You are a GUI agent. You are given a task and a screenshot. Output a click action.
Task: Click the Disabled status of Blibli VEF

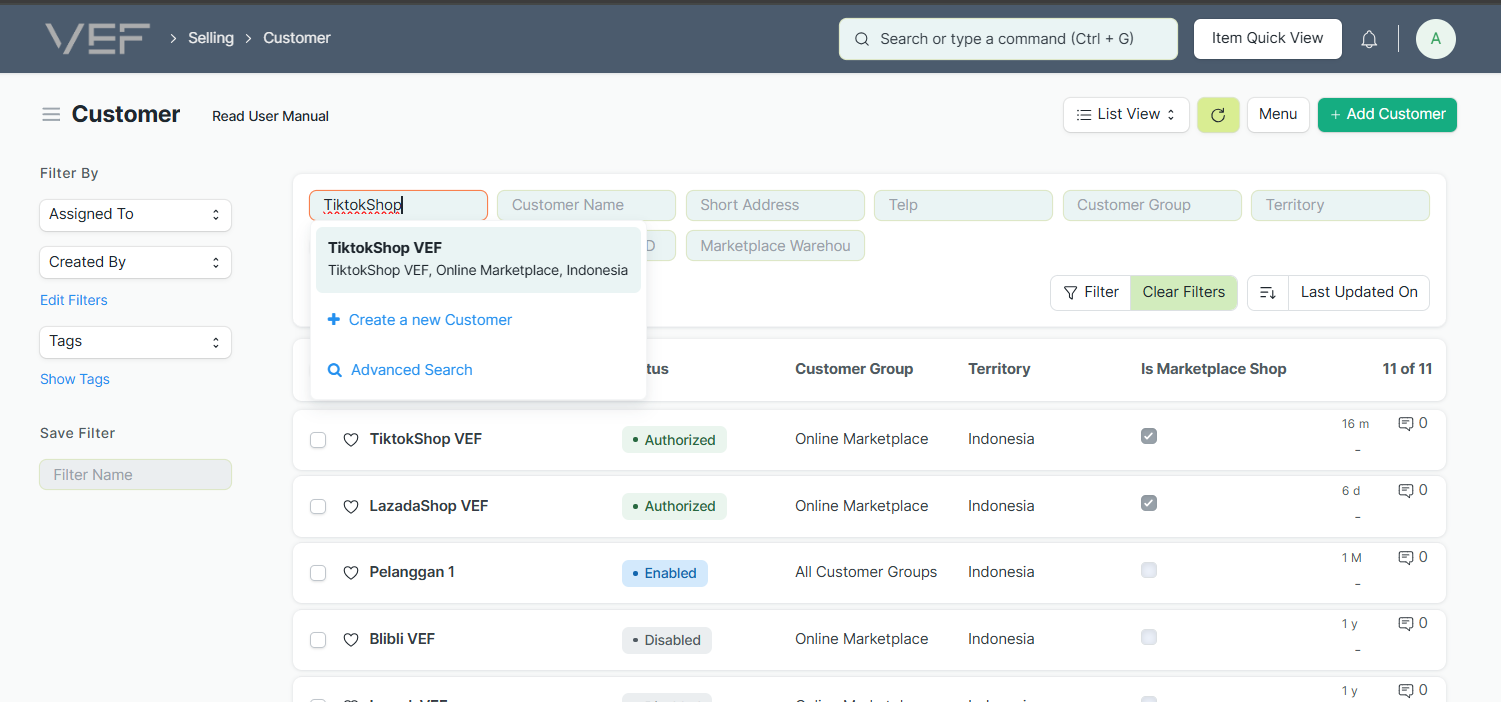[x=667, y=640]
